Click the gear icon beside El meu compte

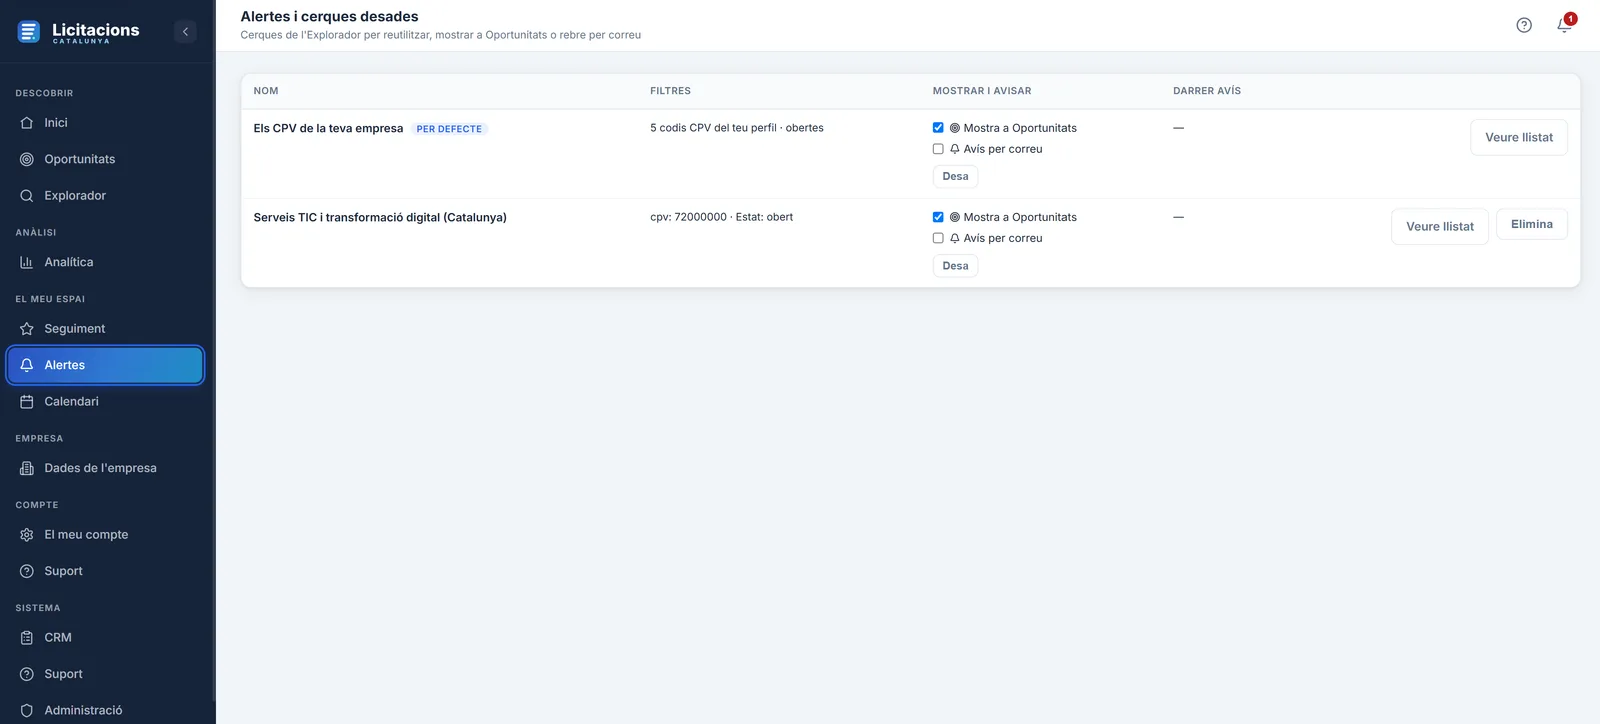[27, 535]
